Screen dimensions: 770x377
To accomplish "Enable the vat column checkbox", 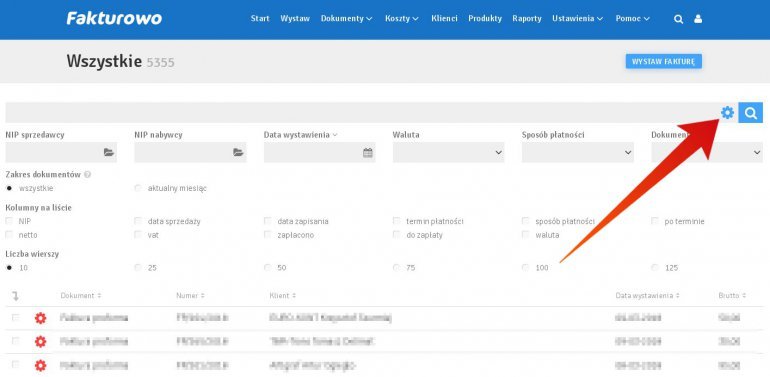I will [138, 235].
